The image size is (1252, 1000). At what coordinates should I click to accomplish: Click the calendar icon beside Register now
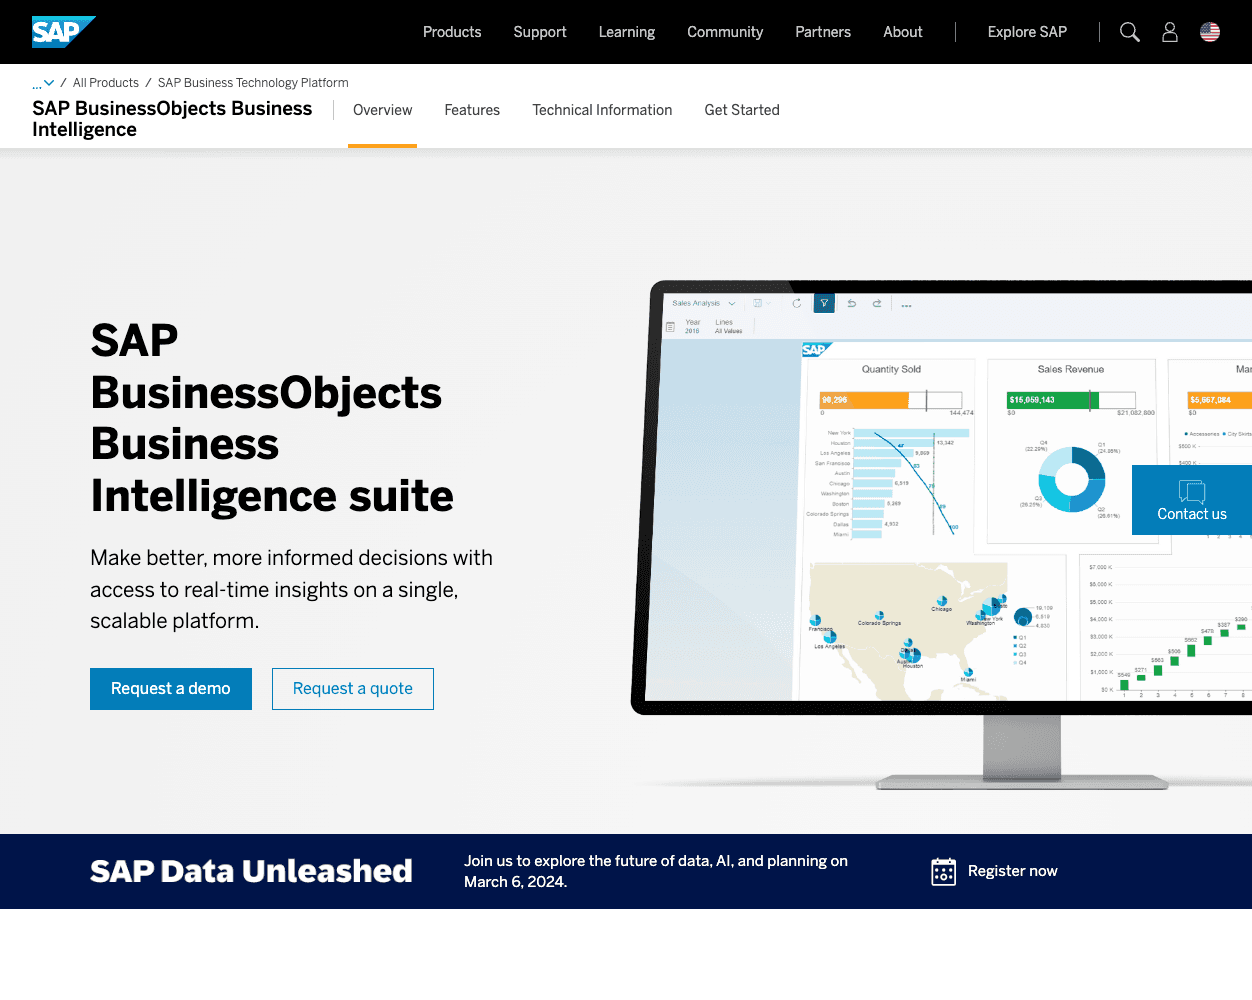(x=943, y=872)
